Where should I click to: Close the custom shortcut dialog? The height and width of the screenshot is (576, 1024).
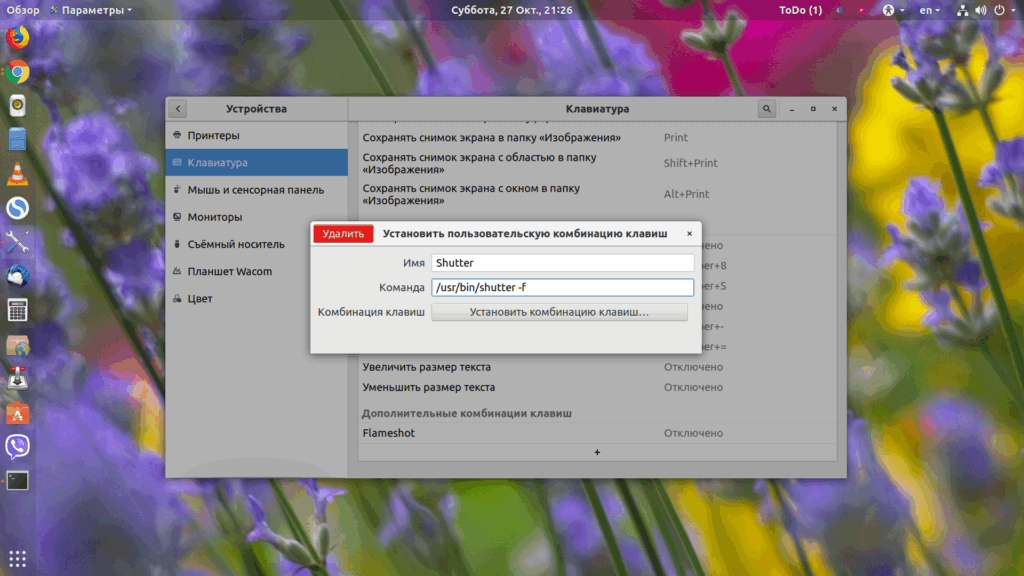pos(689,233)
